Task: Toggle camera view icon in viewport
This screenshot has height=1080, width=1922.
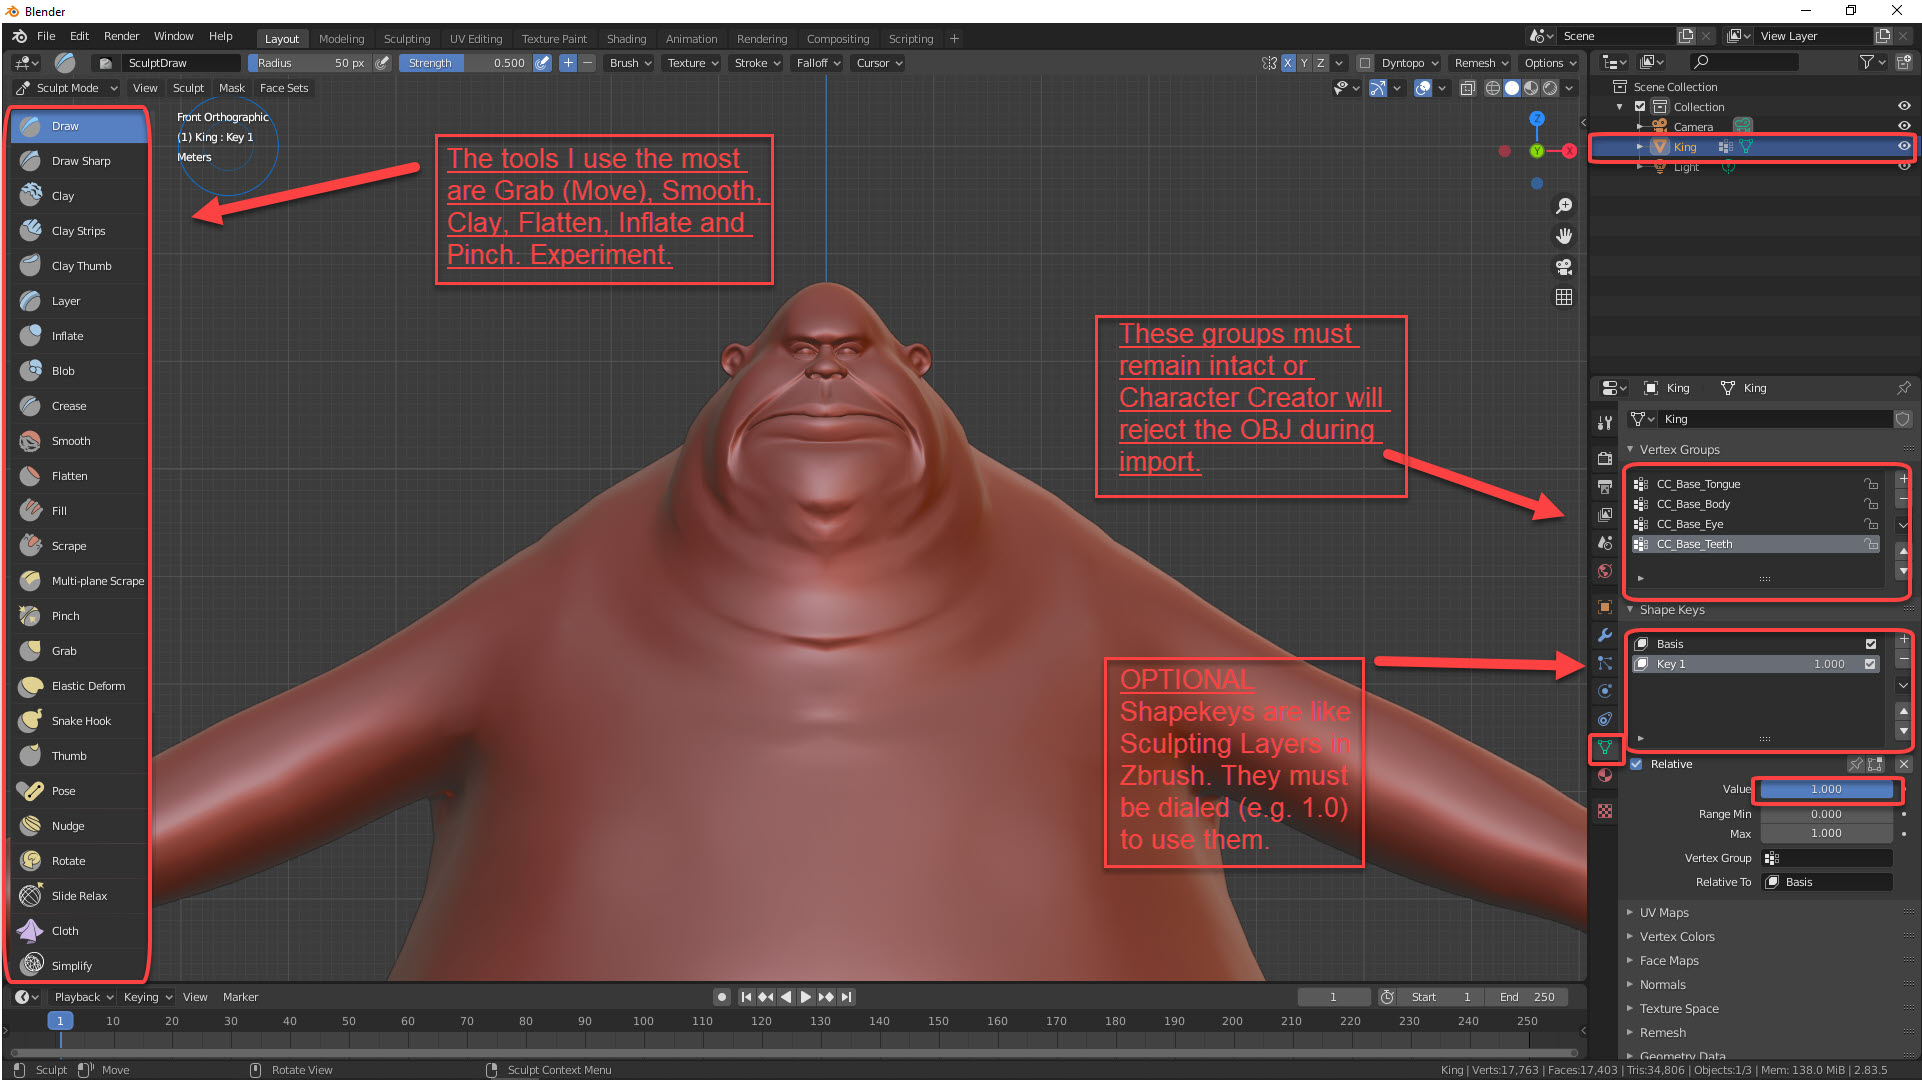Action: 1564,267
